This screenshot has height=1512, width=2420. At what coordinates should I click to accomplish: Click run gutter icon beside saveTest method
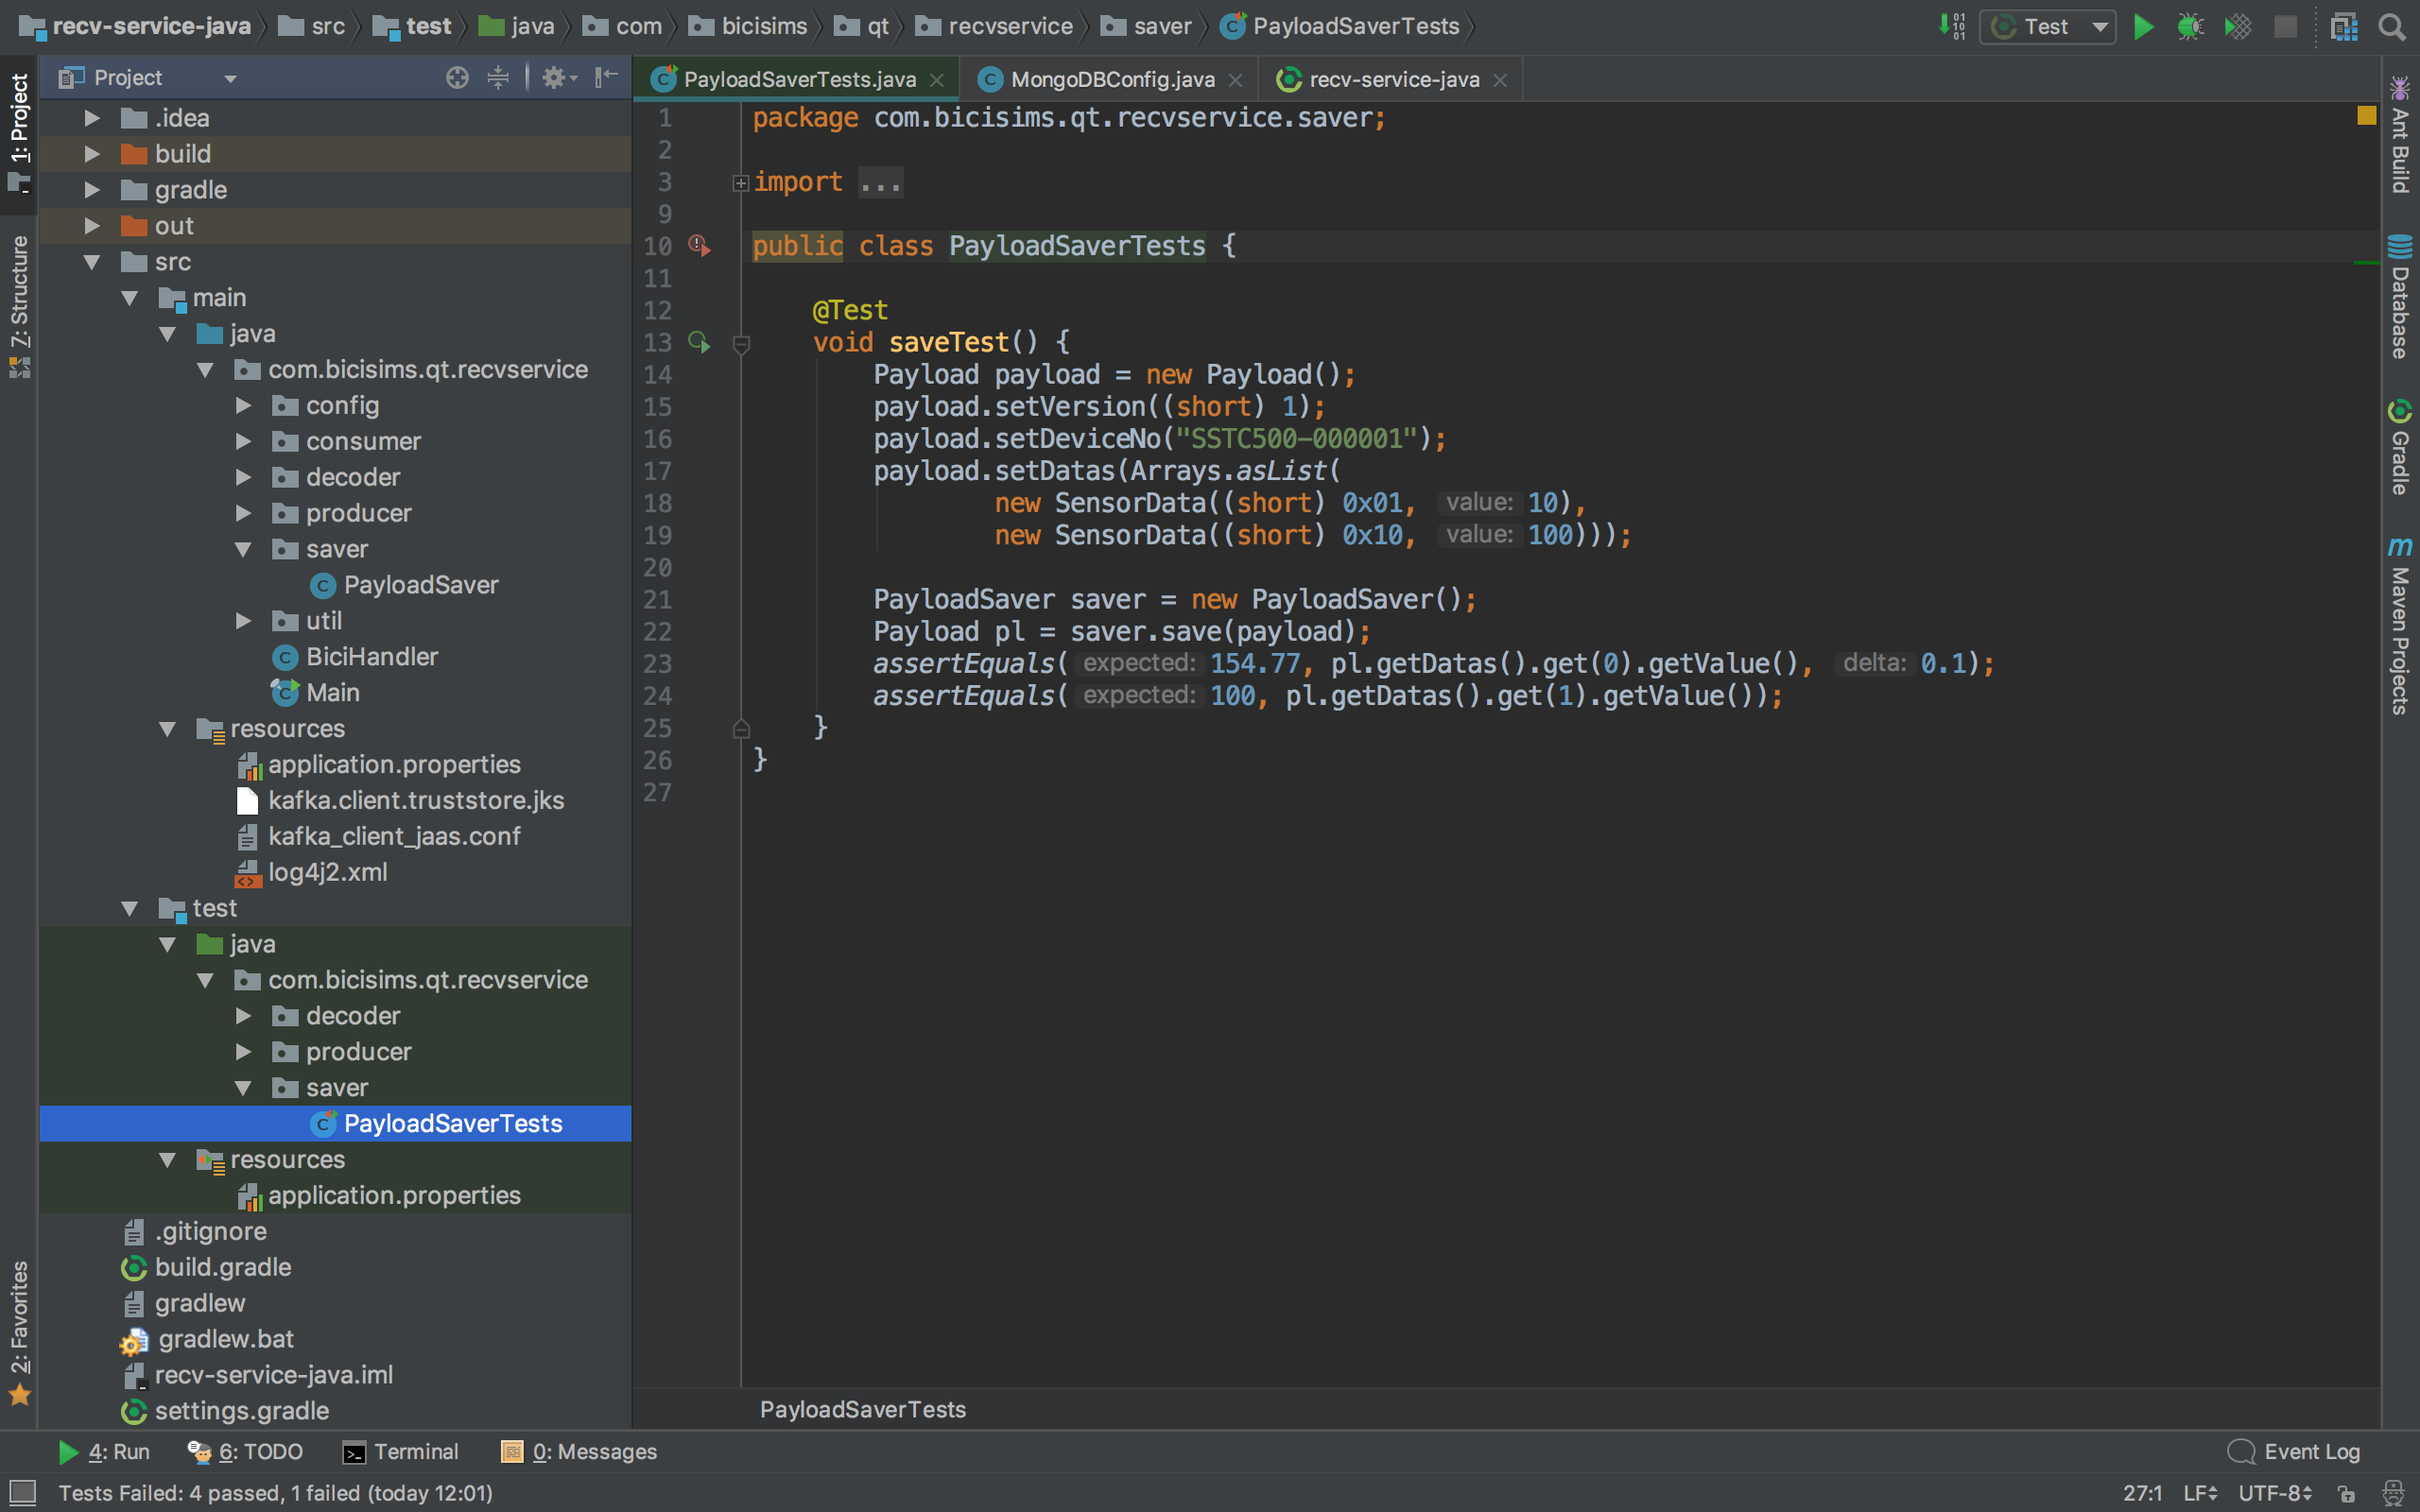pyautogui.click(x=699, y=343)
